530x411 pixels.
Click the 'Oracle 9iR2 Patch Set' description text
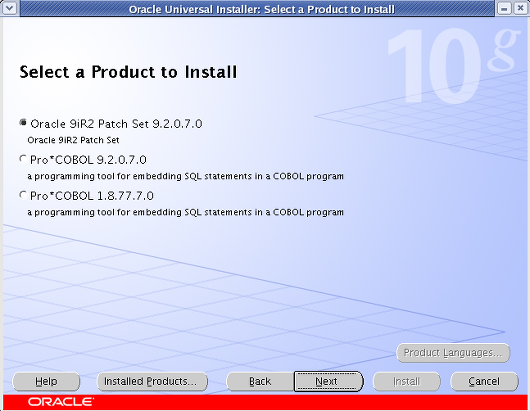point(73,140)
